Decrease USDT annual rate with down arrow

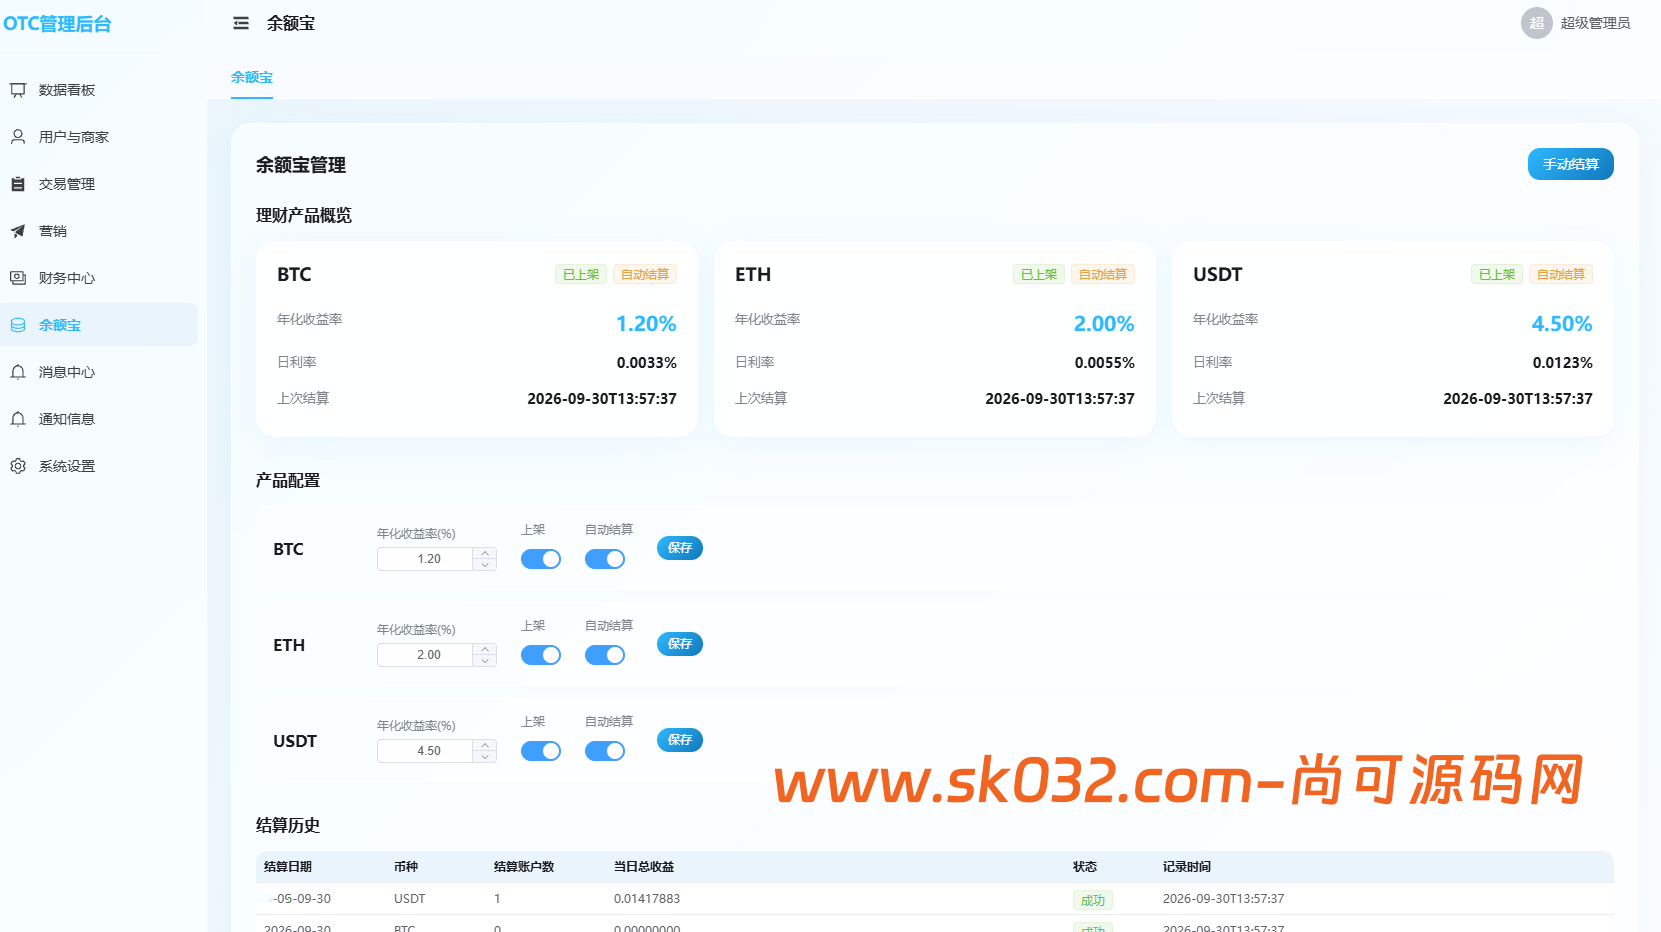(485, 757)
